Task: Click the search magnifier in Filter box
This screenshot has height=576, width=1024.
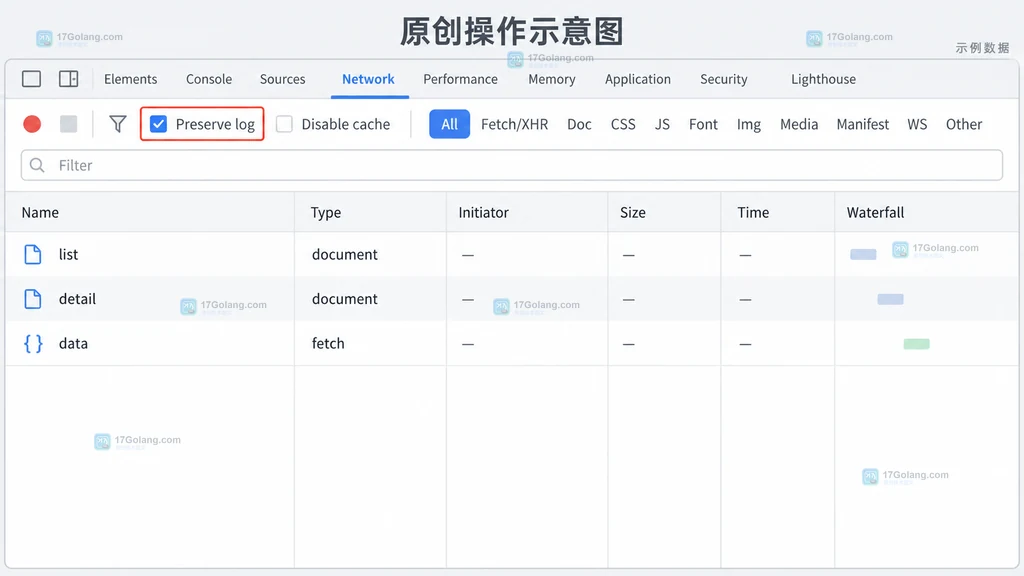Action: (x=37, y=165)
